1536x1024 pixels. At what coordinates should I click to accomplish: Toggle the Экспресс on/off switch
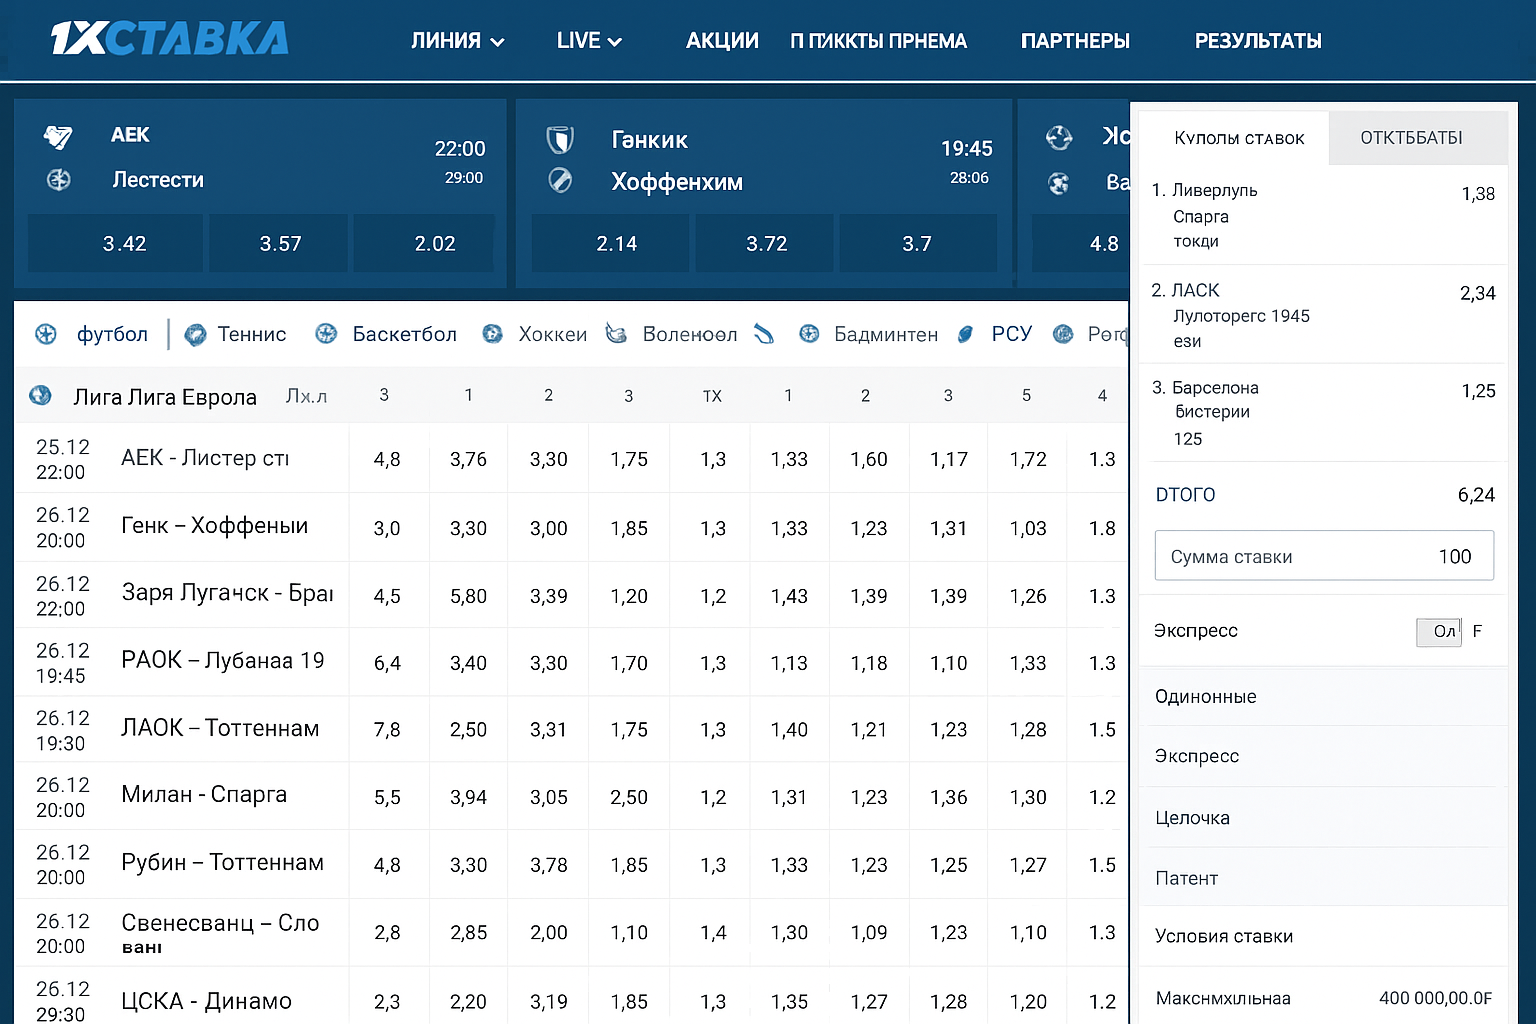(1440, 631)
